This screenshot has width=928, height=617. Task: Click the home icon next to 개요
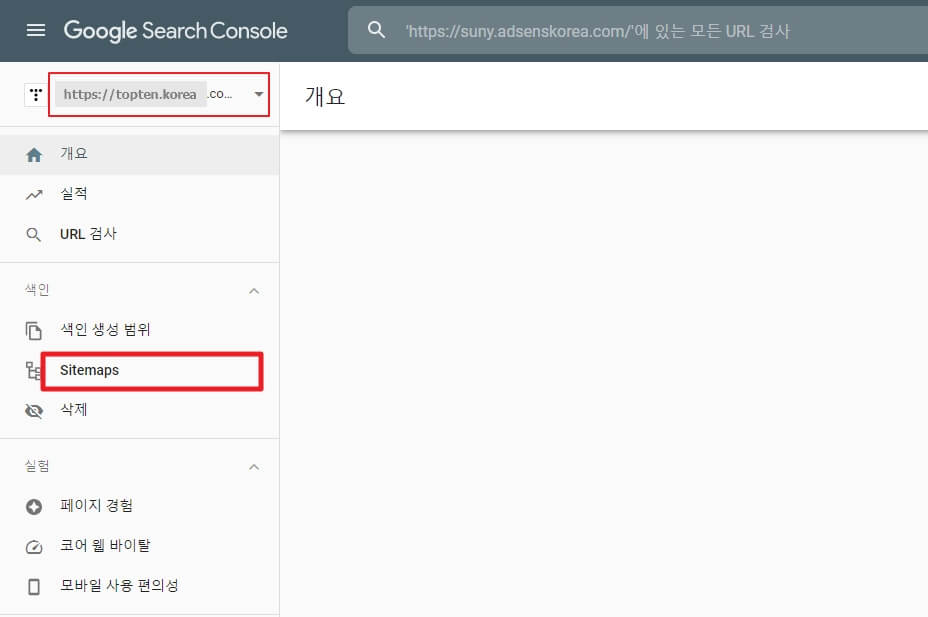pyautogui.click(x=34, y=155)
